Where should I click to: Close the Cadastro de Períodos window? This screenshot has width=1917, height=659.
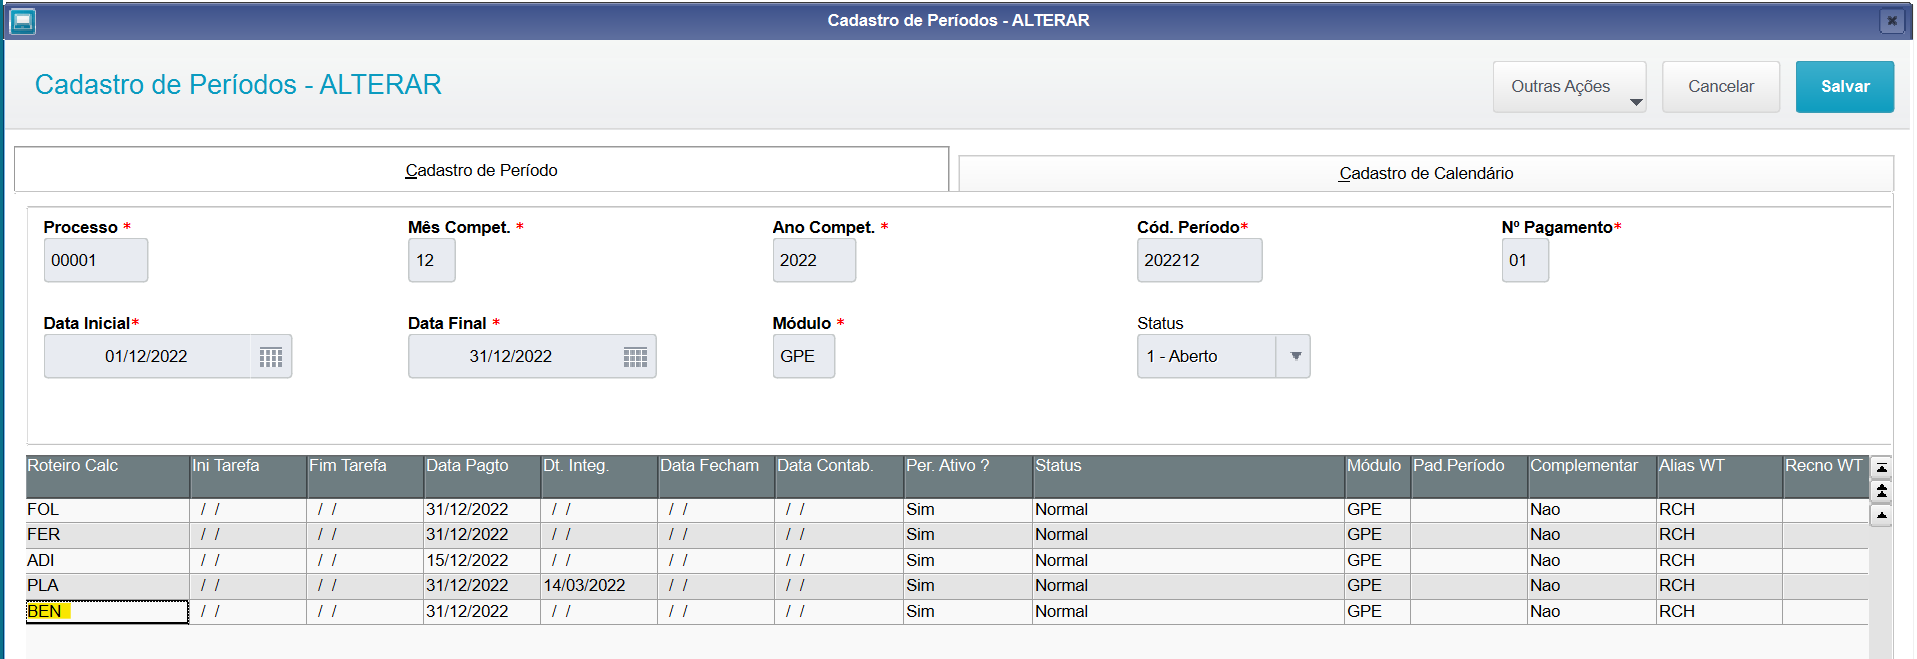click(x=1891, y=21)
